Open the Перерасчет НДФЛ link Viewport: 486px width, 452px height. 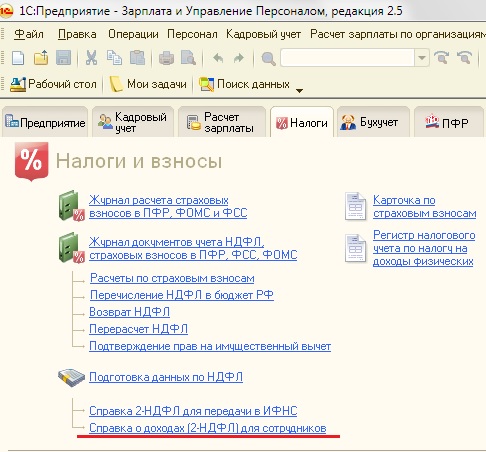coord(139,329)
